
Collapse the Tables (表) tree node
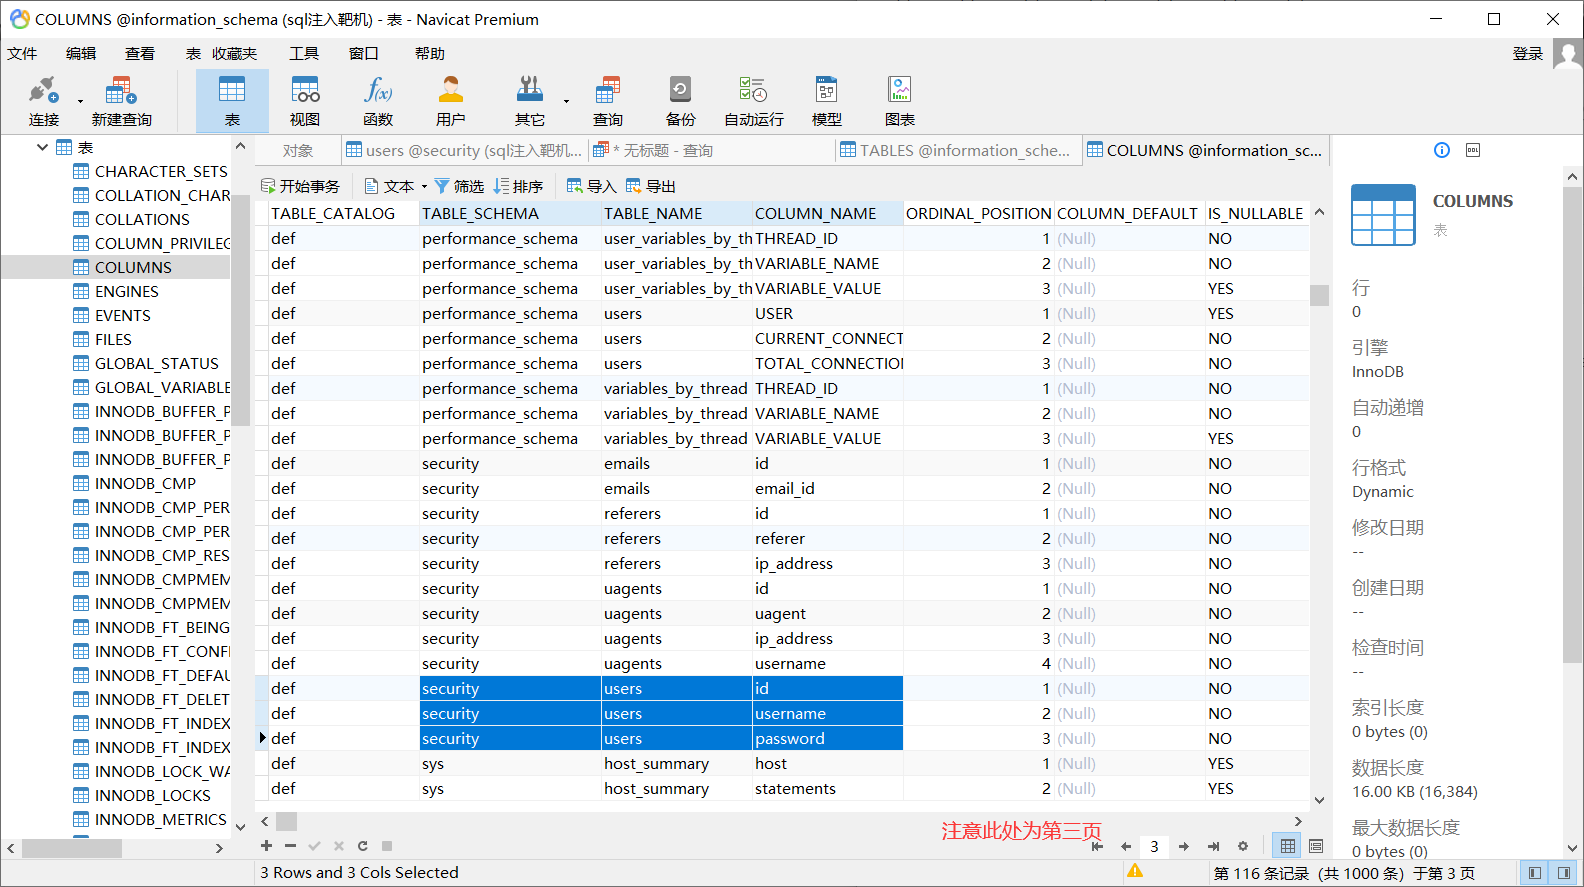(42, 147)
